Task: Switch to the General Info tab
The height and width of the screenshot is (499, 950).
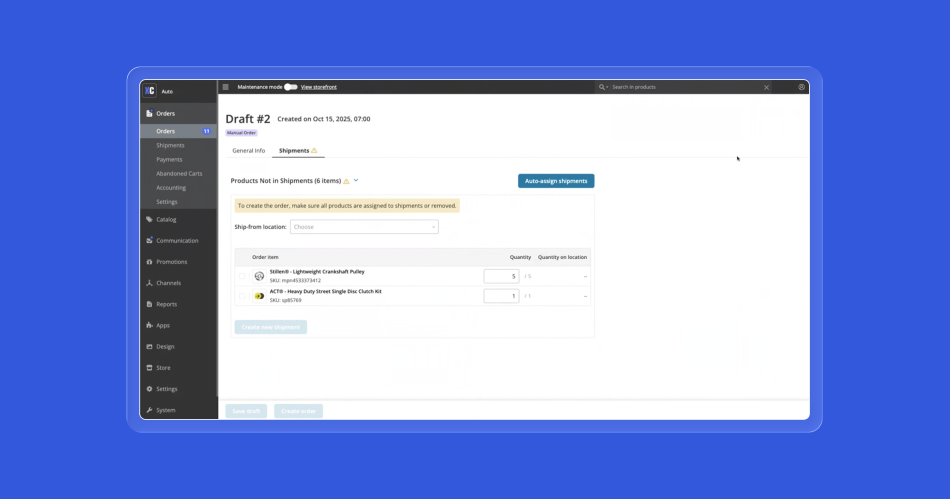Action: click(x=248, y=151)
